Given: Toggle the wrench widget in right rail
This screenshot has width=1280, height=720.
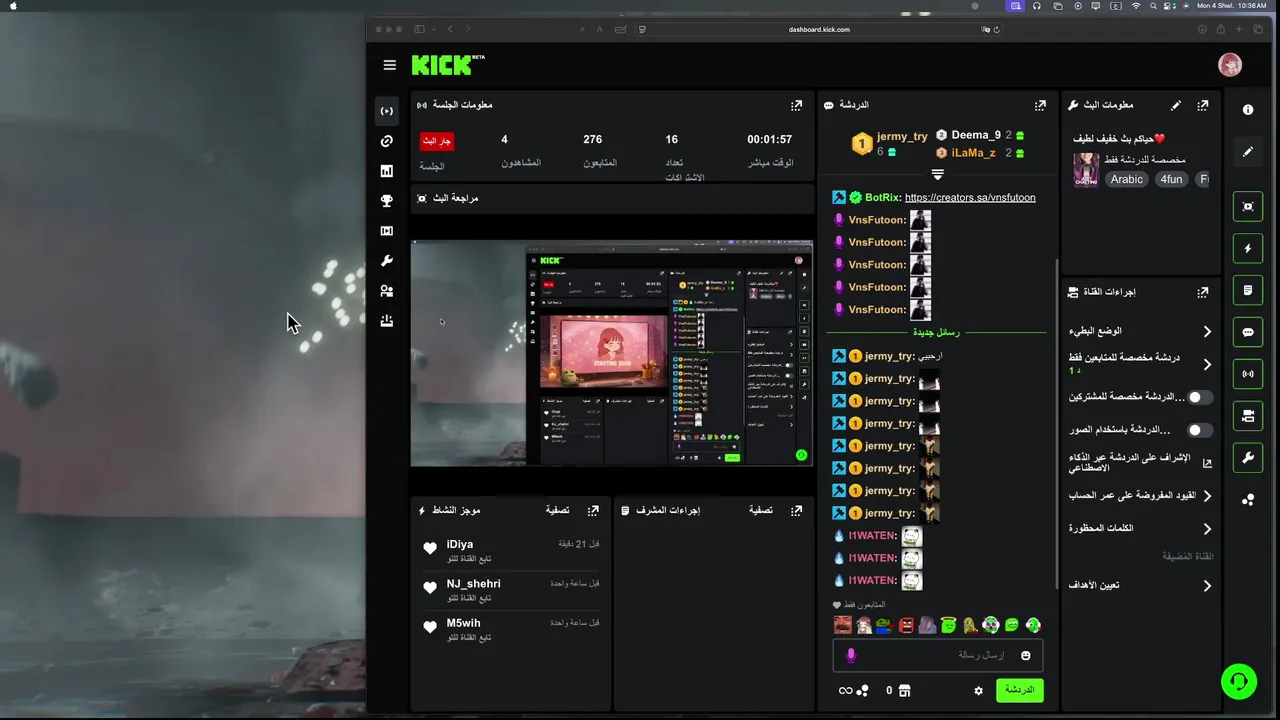Looking at the screenshot, I should click(1248, 458).
